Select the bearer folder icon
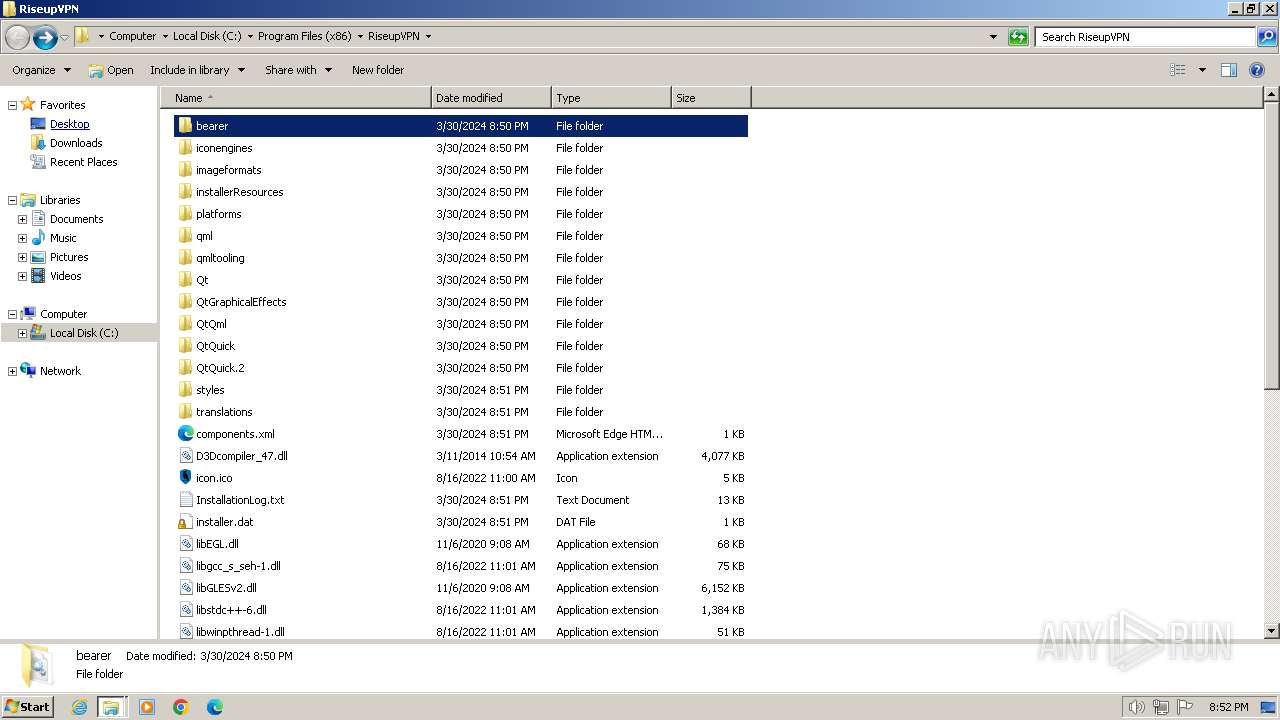Screen dimensions: 1280x720 (185, 126)
